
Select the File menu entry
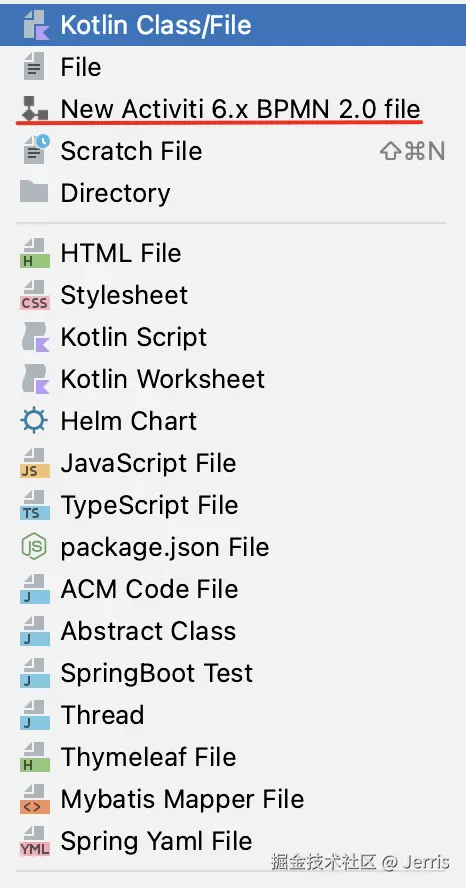[233, 67]
